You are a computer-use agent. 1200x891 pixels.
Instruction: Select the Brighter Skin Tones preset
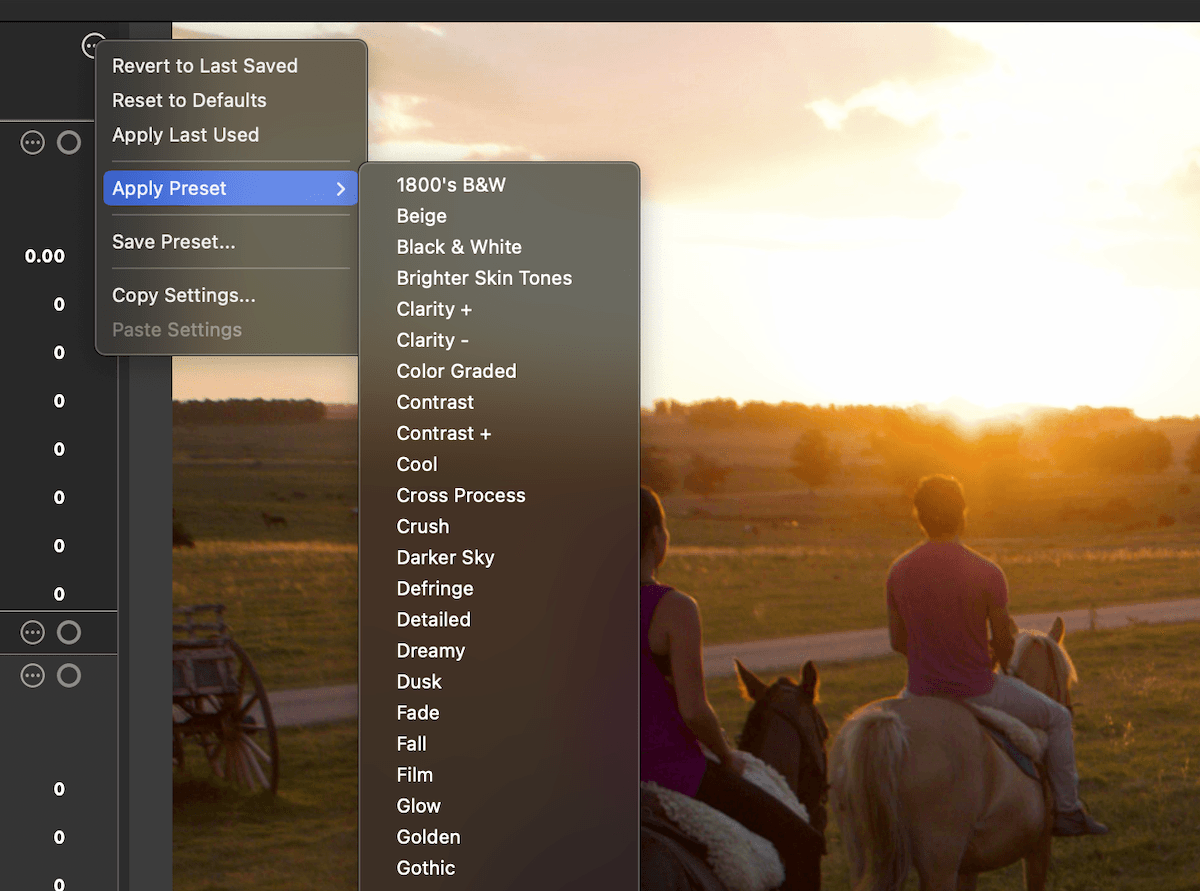(x=484, y=278)
